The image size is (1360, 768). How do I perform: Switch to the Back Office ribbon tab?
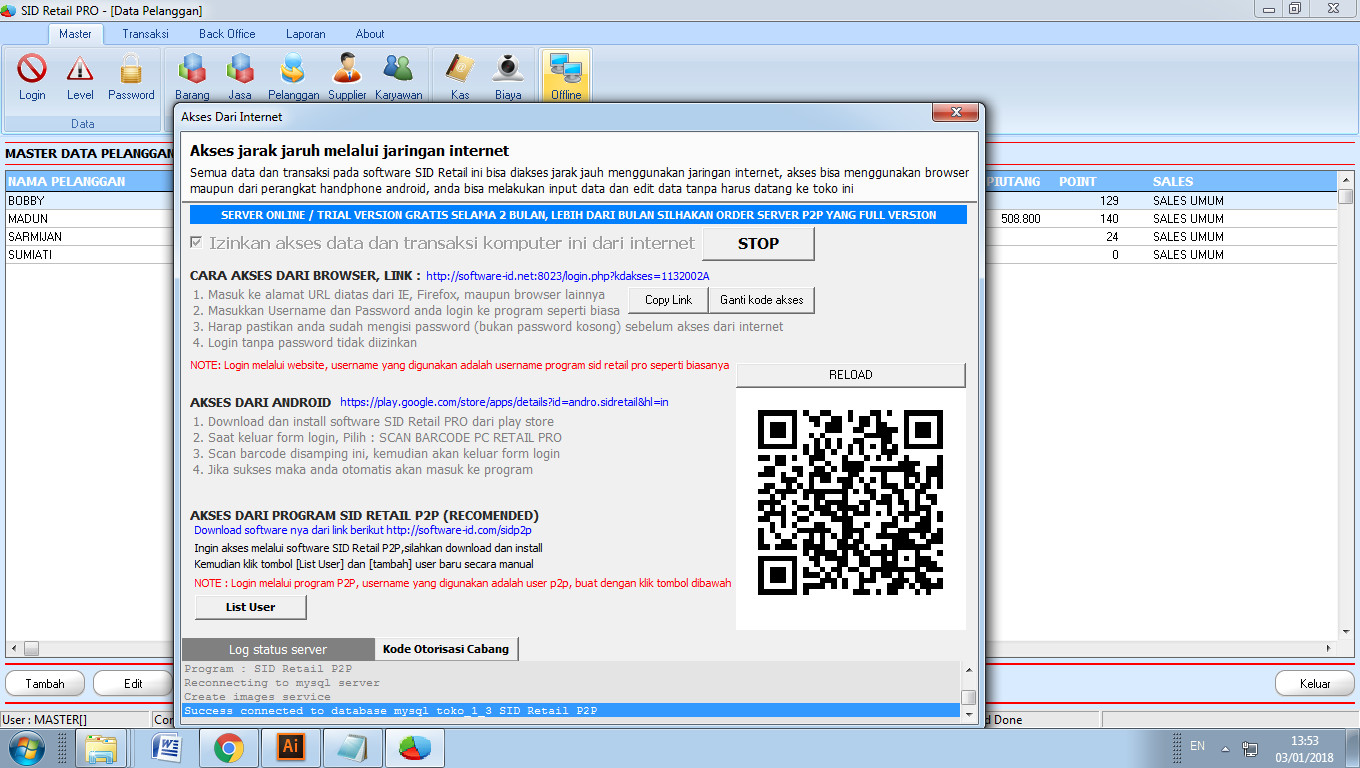coord(227,34)
